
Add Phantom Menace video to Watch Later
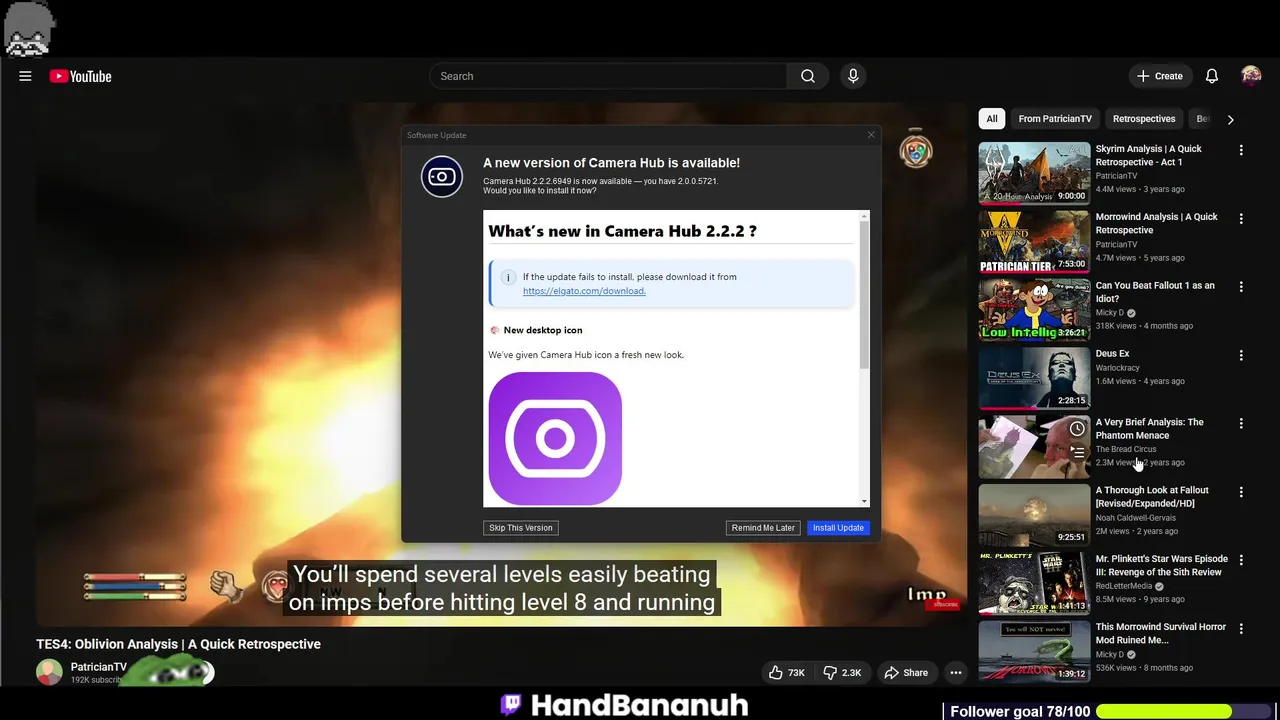[x=1077, y=429]
